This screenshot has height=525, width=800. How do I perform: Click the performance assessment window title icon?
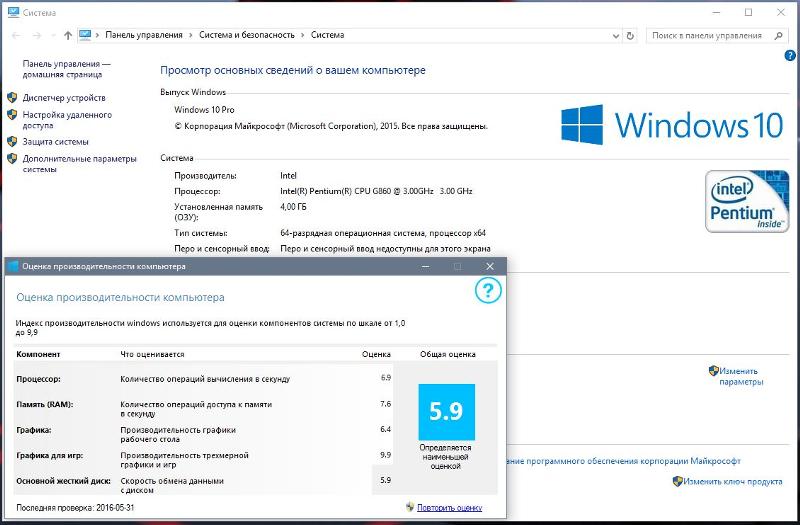pos(13,266)
